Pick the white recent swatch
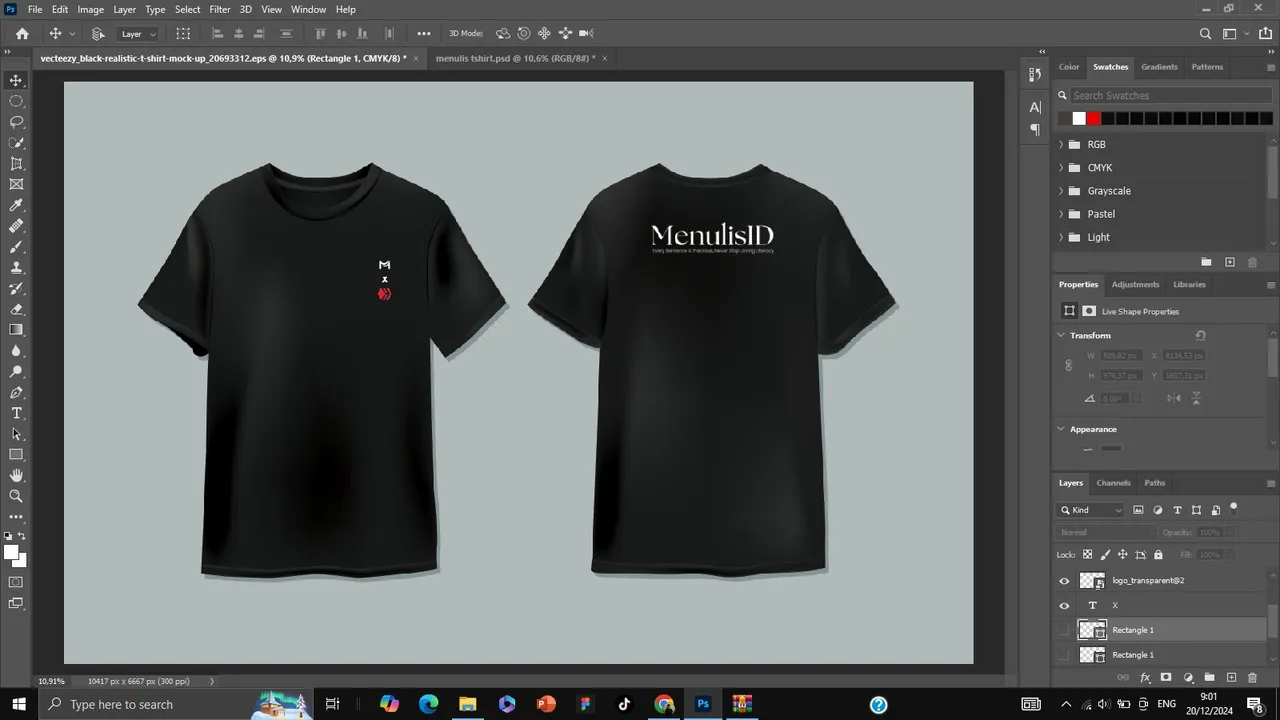This screenshot has width=1280, height=720. [x=1079, y=118]
